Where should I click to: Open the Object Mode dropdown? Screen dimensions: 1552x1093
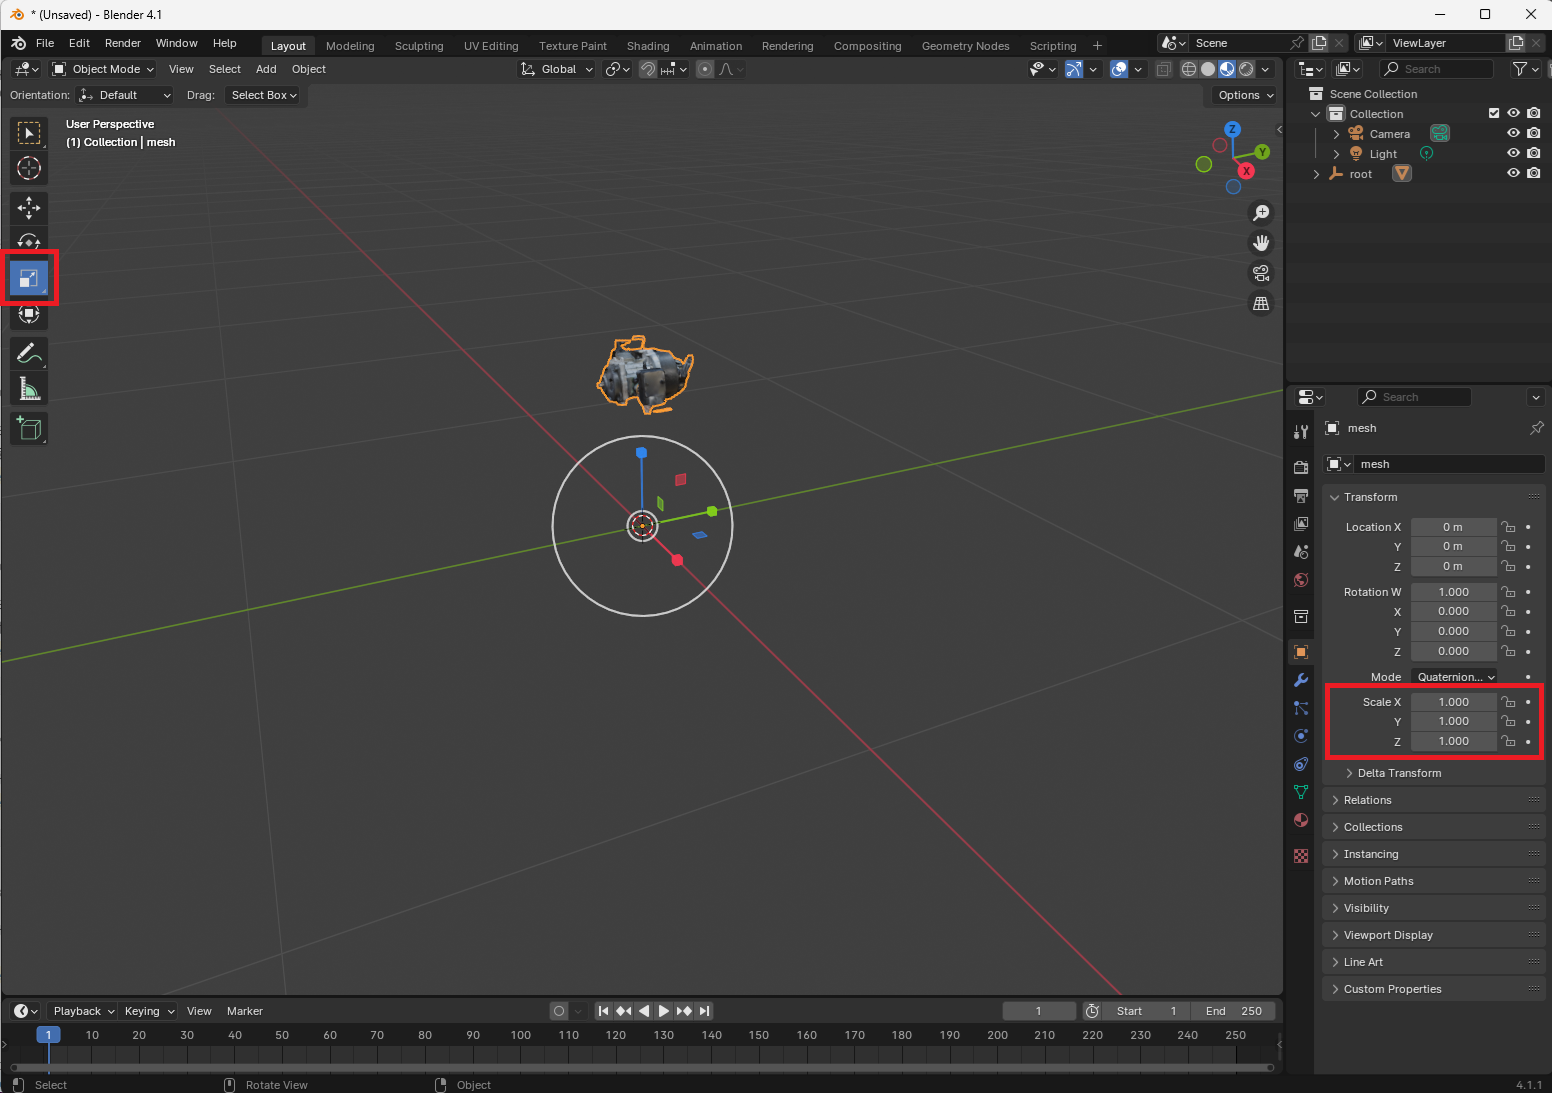pyautogui.click(x=103, y=69)
